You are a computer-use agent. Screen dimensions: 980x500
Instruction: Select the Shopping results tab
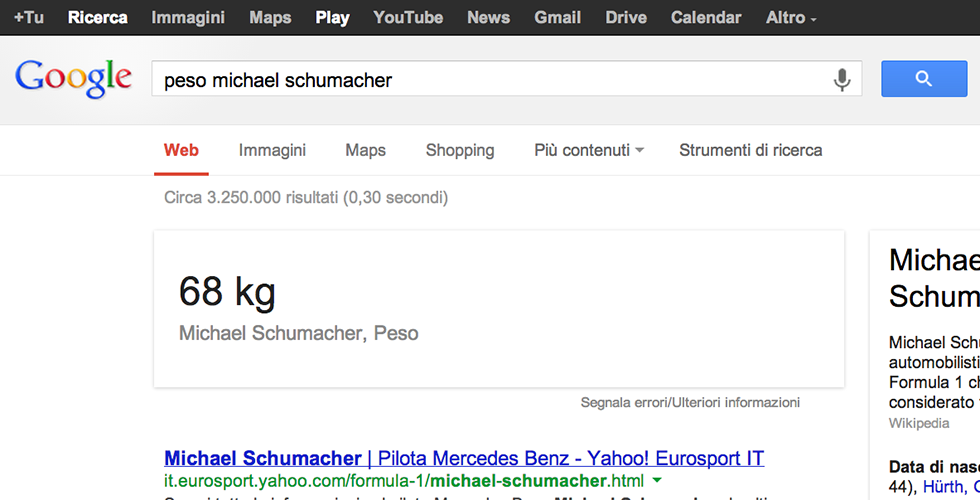[x=460, y=150]
